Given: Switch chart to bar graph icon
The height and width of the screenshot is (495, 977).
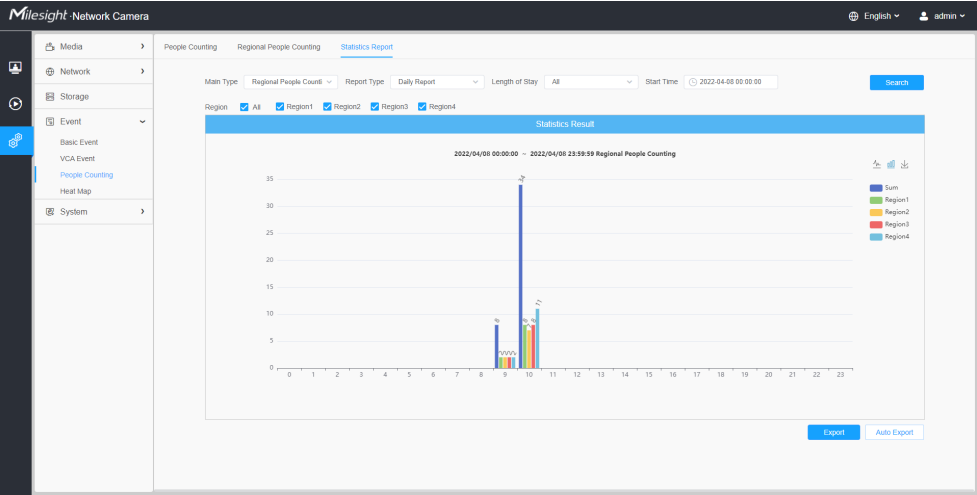Looking at the screenshot, I should click(891, 164).
